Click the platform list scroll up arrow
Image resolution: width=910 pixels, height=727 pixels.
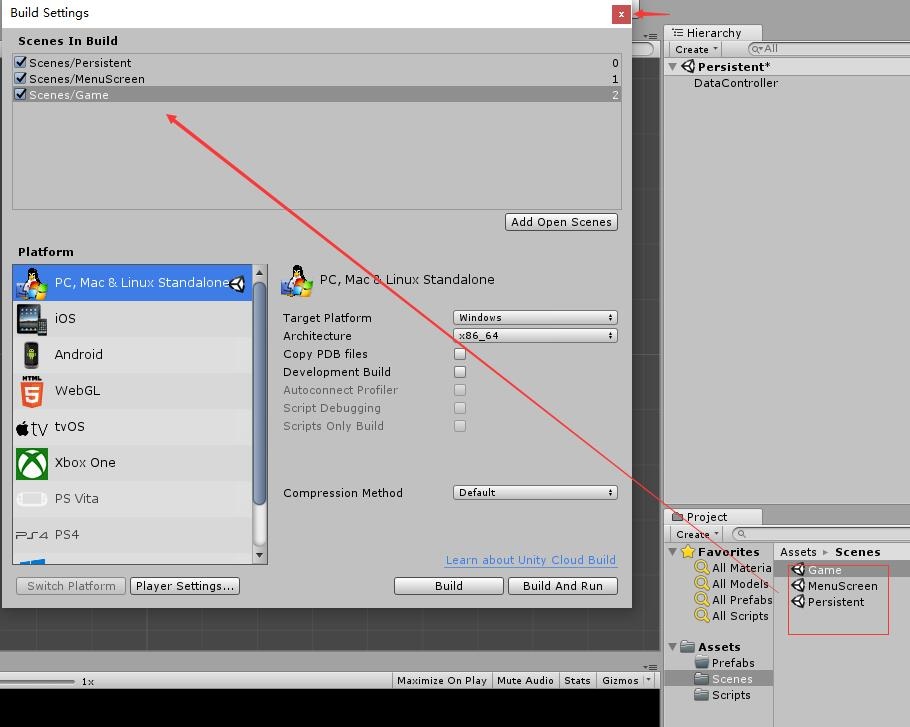tap(259, 273)
